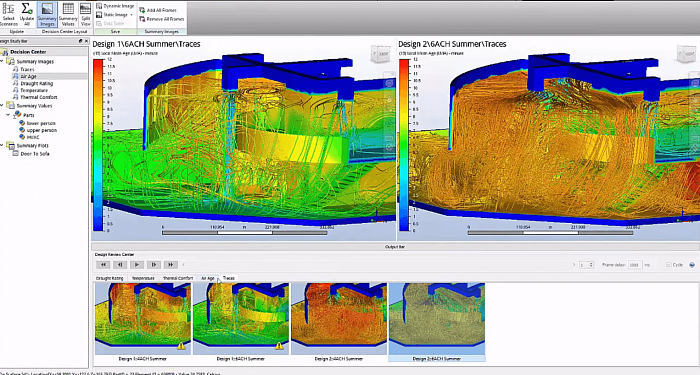The image size is (700, 375).
Task: Click Remove All Frames
Action: (161, 19)
